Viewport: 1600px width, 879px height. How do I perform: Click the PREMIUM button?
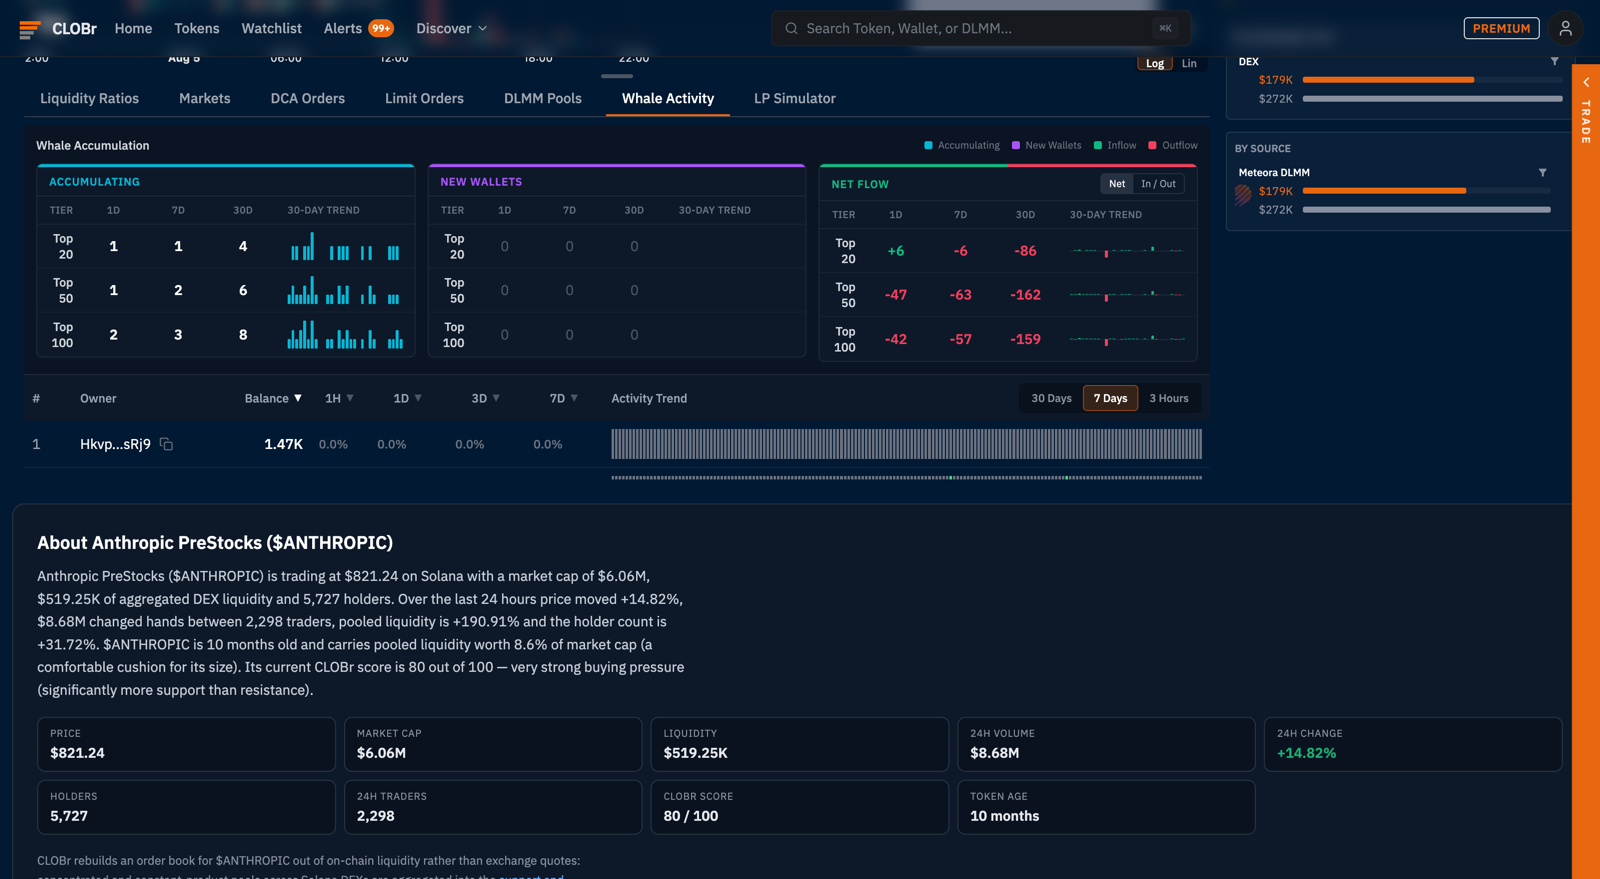(1501, 28)
